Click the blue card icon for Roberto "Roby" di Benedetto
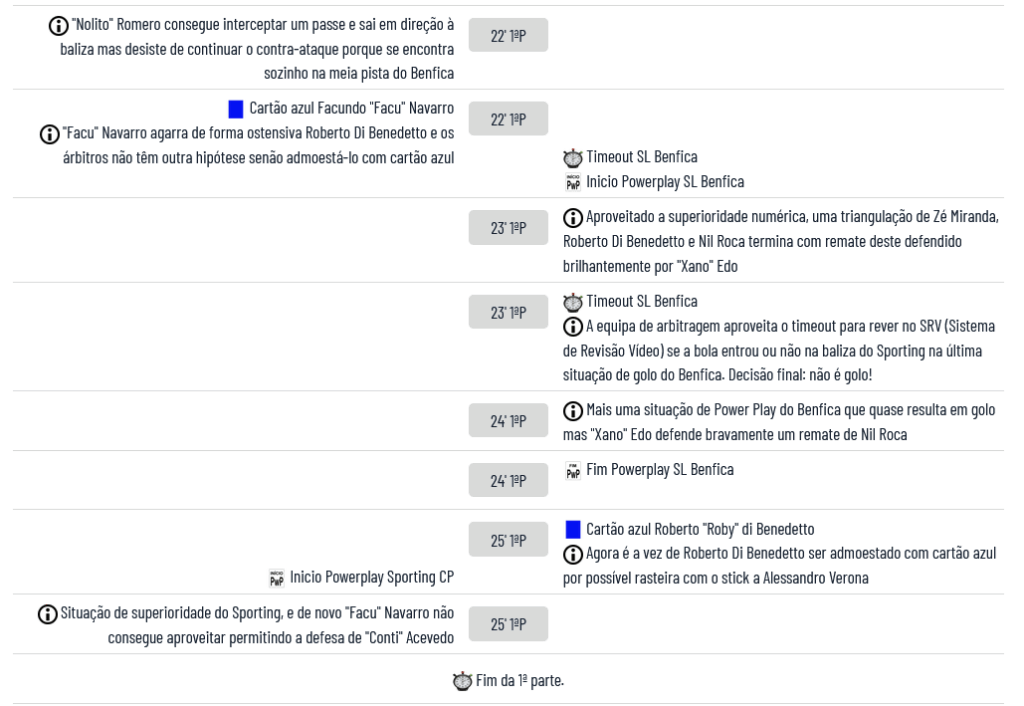 click(572, 529)
